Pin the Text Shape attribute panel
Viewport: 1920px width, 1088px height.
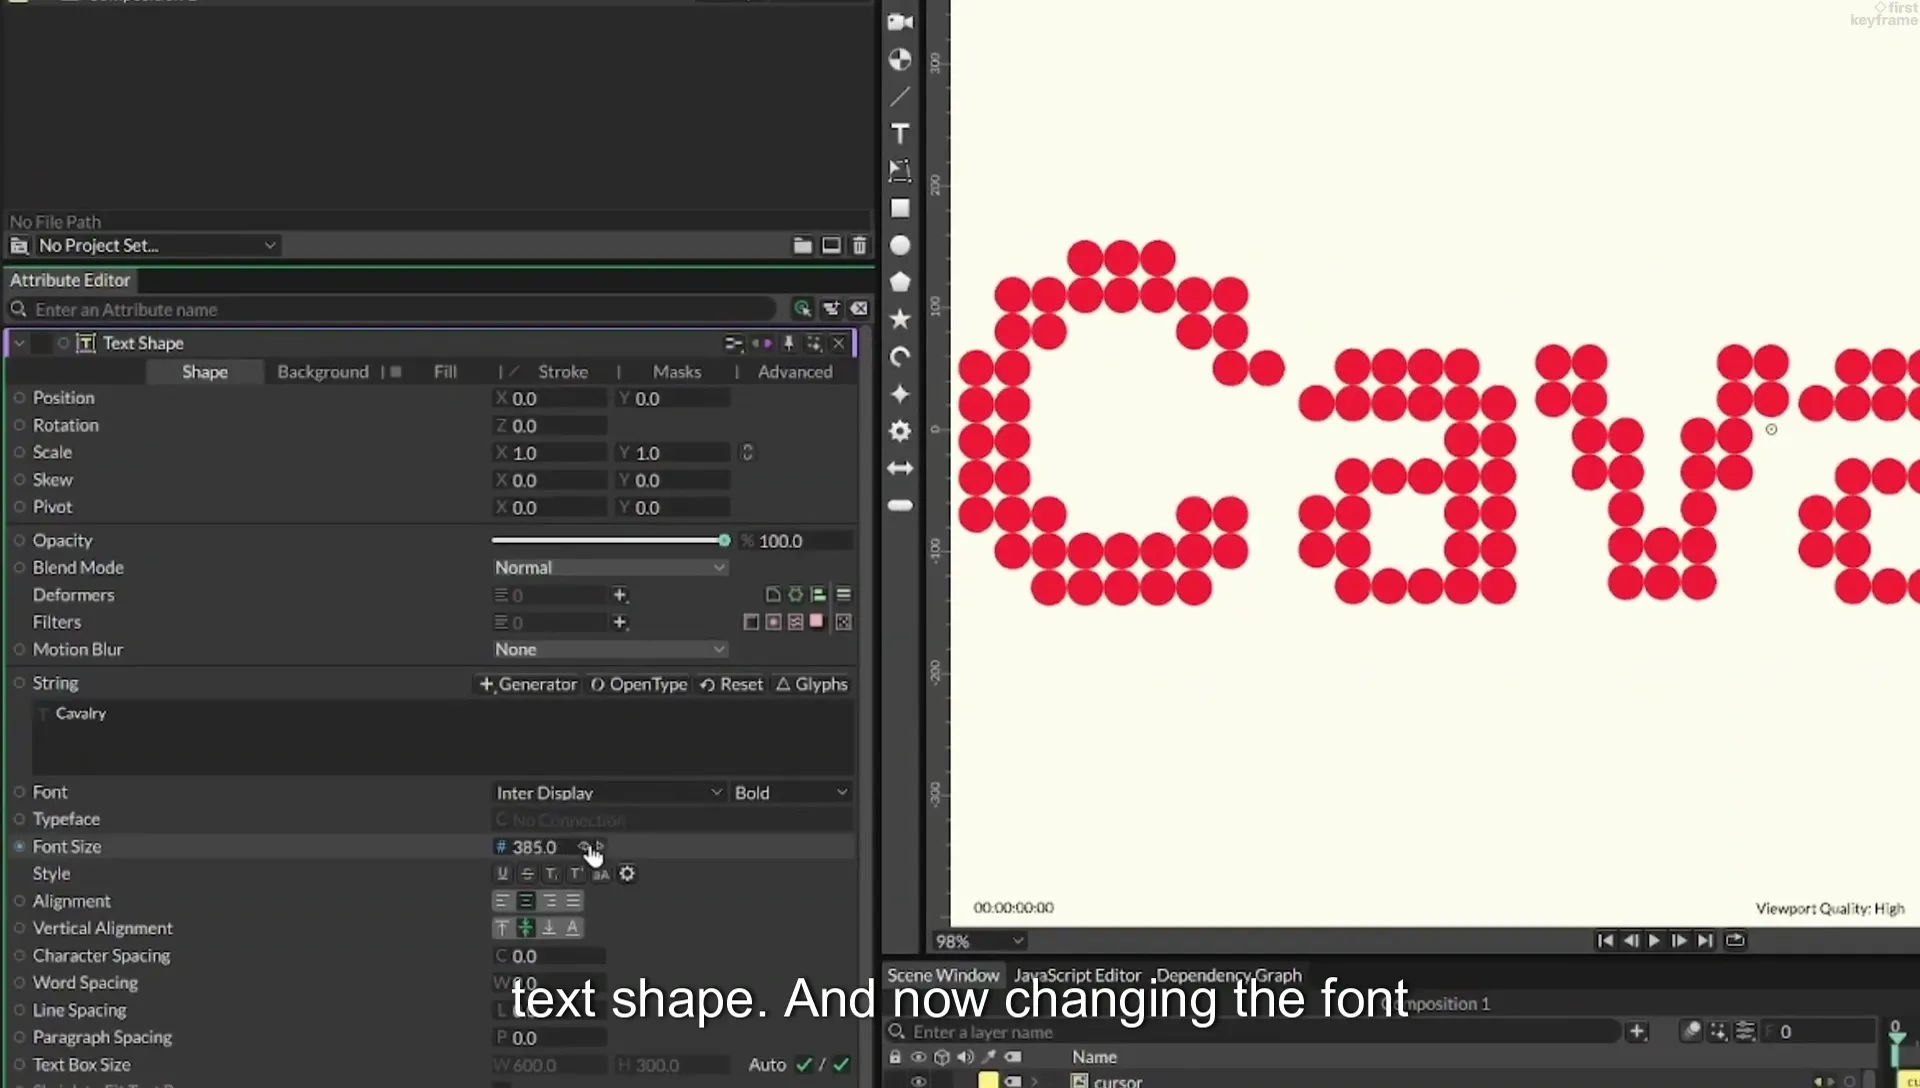pyautogui.click(x=788, y=343)
